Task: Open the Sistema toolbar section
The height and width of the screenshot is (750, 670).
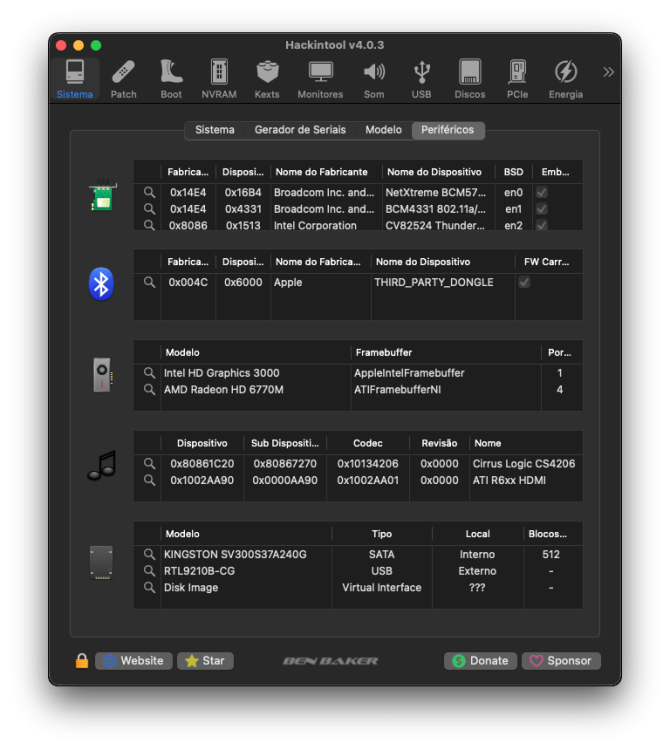Action: tap(75, 79)
